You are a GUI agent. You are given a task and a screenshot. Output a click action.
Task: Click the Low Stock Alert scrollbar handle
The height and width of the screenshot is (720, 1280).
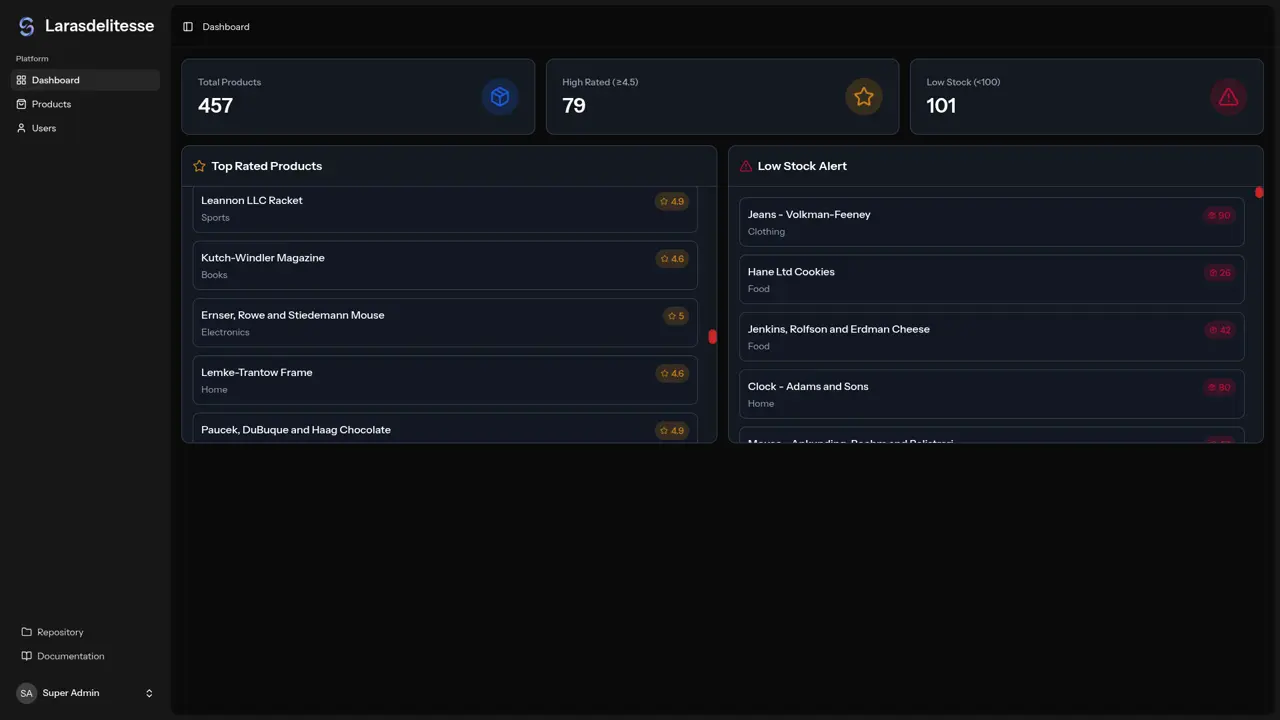[1259, 192]
